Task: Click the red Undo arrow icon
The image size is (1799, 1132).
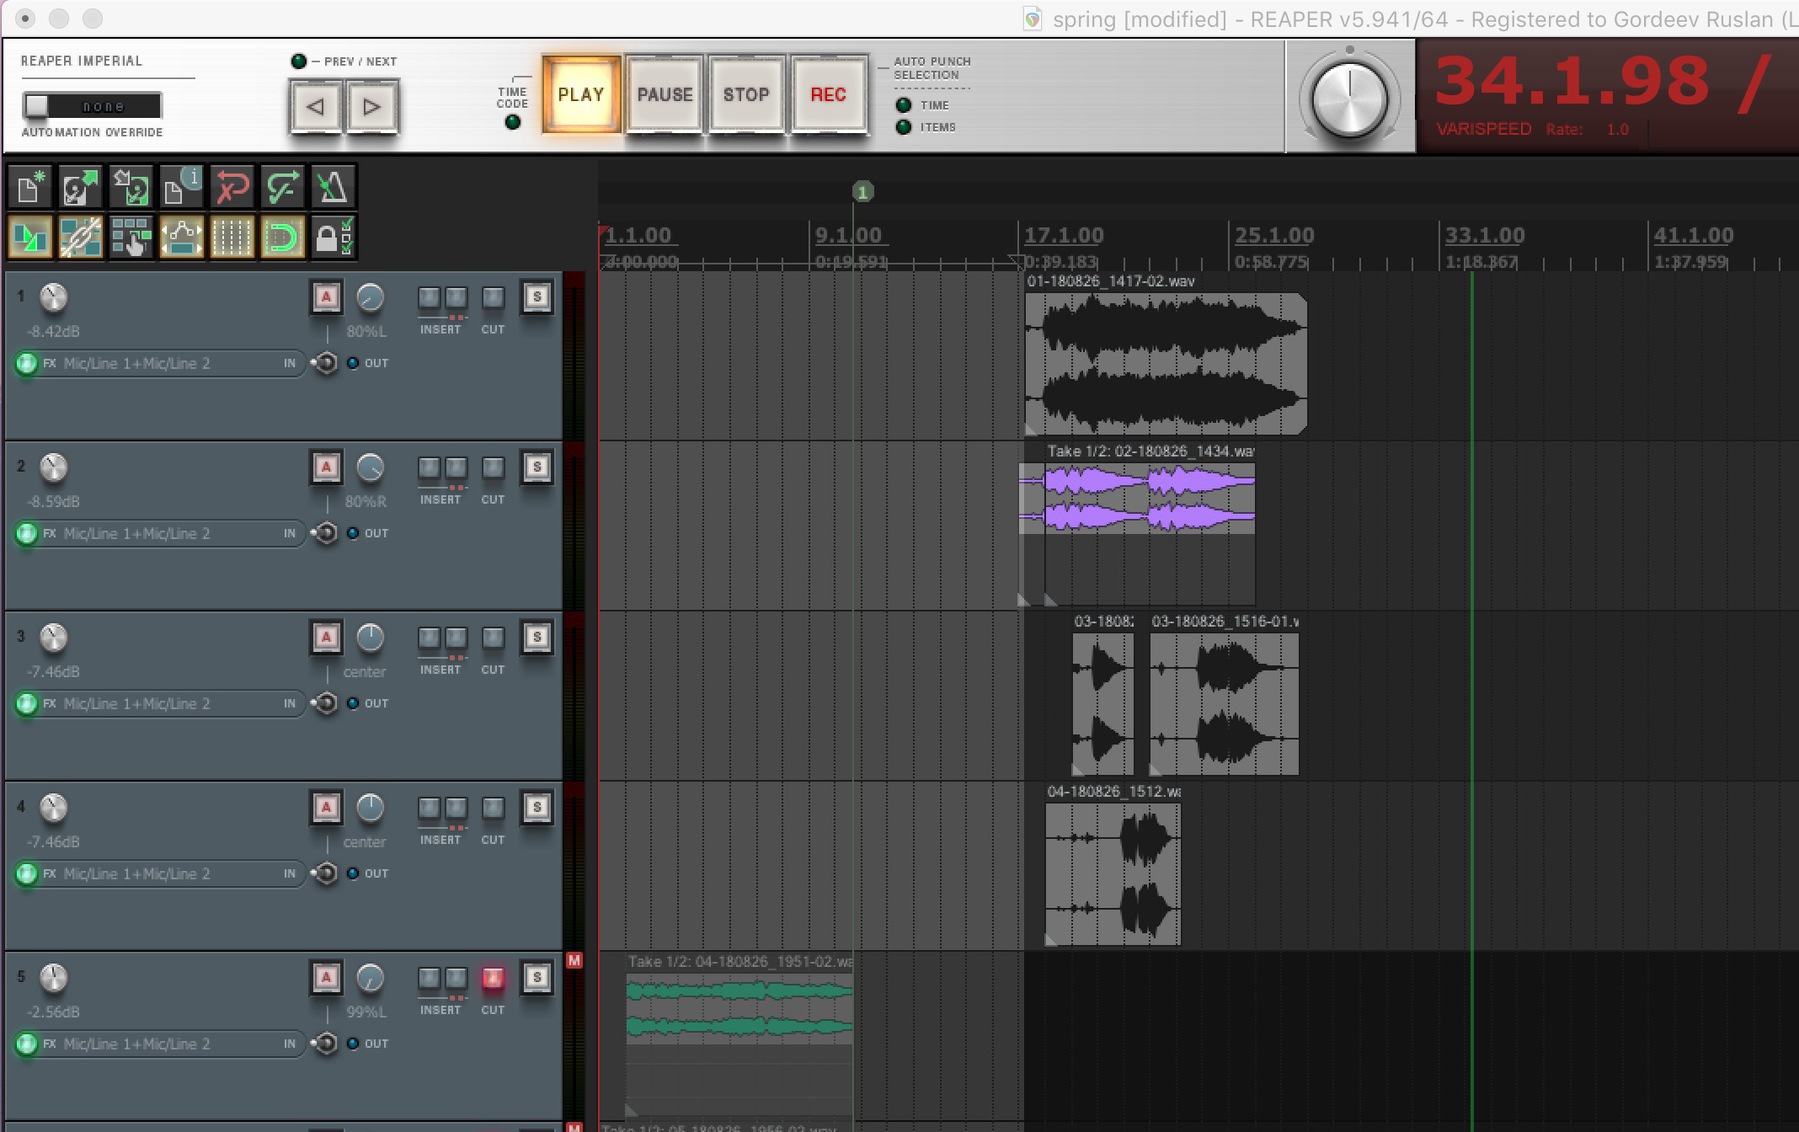Action: click(232, 187)
